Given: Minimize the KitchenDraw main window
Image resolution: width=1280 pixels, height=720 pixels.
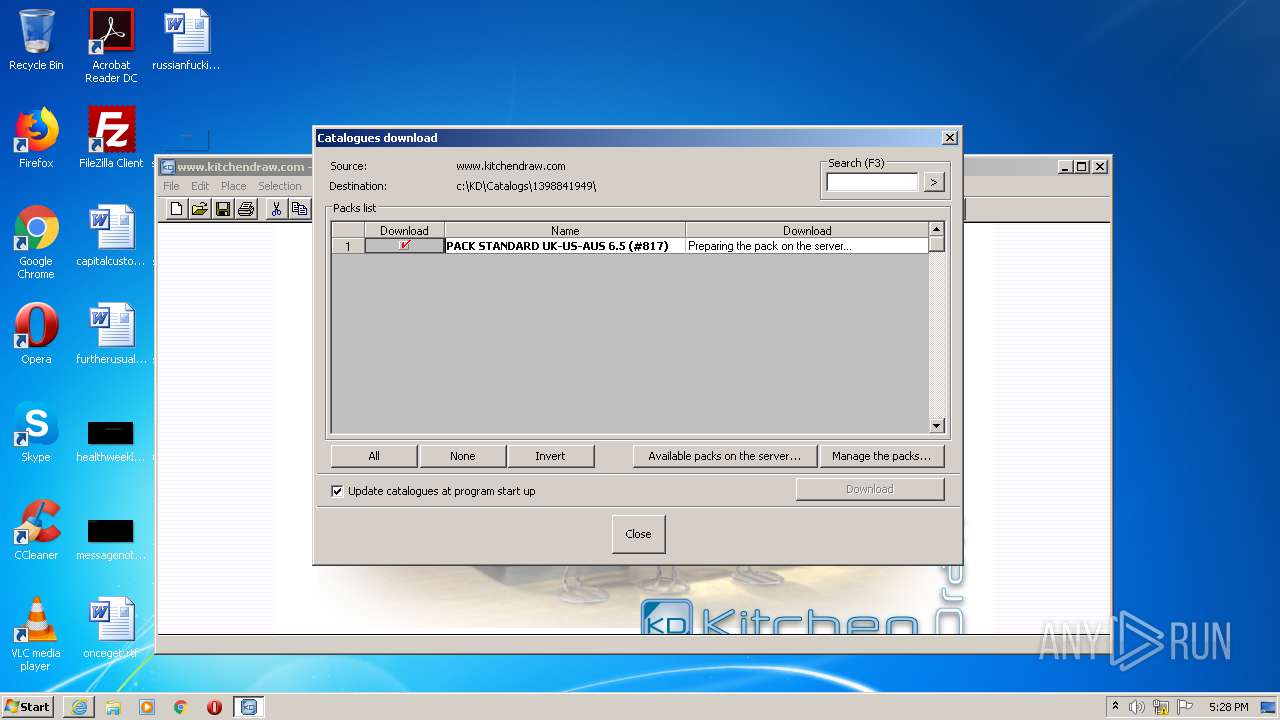Looking at the screenshot, I should (1065, 167).
